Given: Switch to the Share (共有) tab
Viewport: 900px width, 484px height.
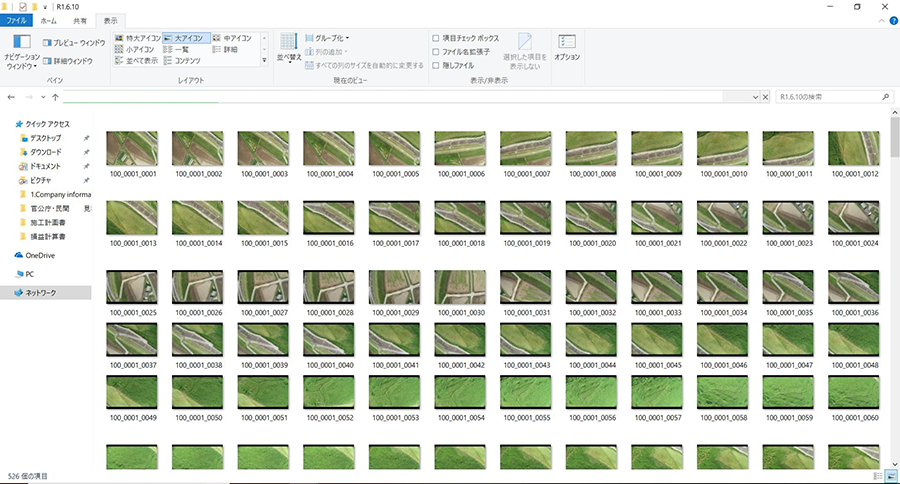Looking at the screenshot, I should tap(80, 21).
